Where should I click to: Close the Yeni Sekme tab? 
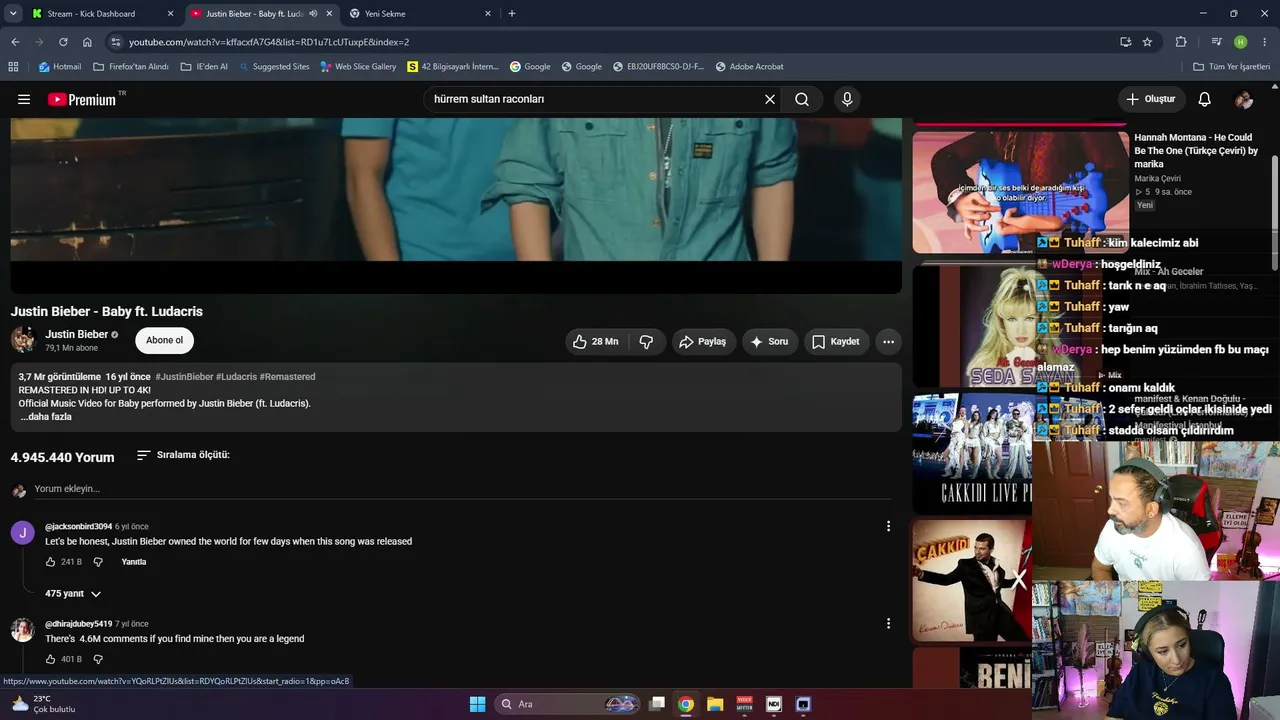pyautogui.click(x=488, y=14)
